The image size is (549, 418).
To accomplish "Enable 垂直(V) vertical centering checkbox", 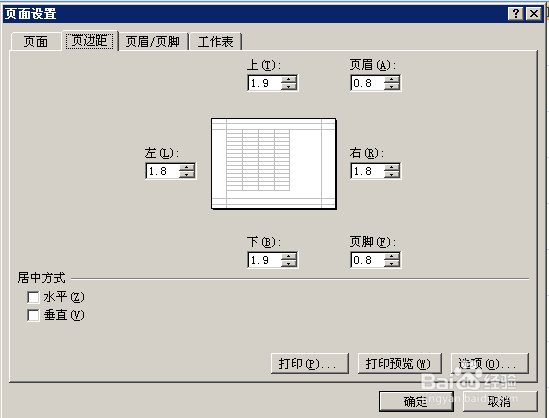I will click(33, 315).
